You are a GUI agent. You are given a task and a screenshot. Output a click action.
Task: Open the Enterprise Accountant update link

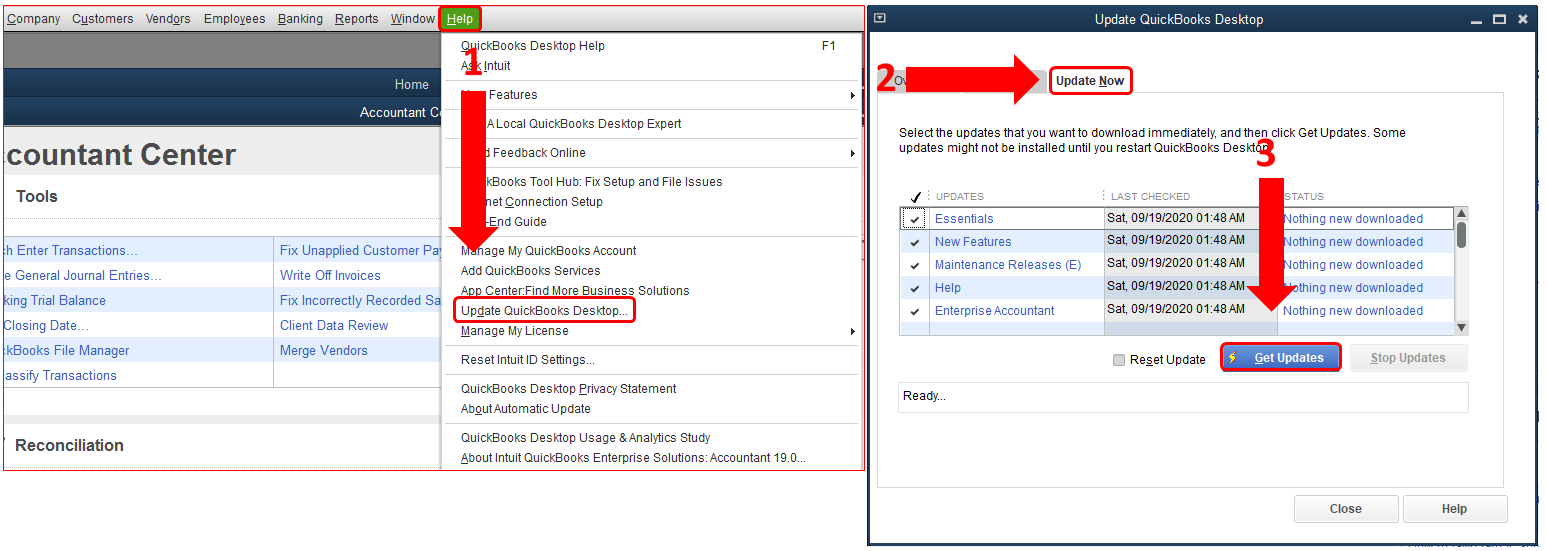coord(994,311)
